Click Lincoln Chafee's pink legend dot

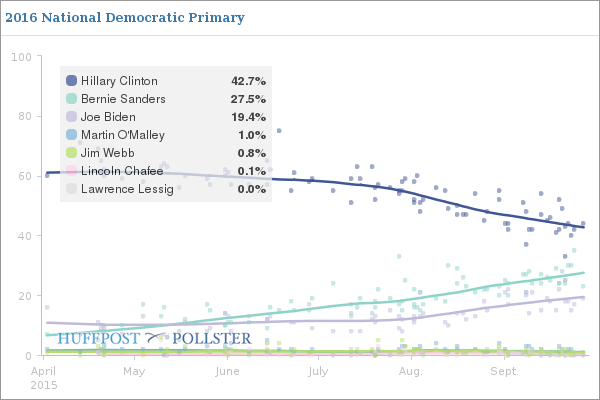(71, 170)
